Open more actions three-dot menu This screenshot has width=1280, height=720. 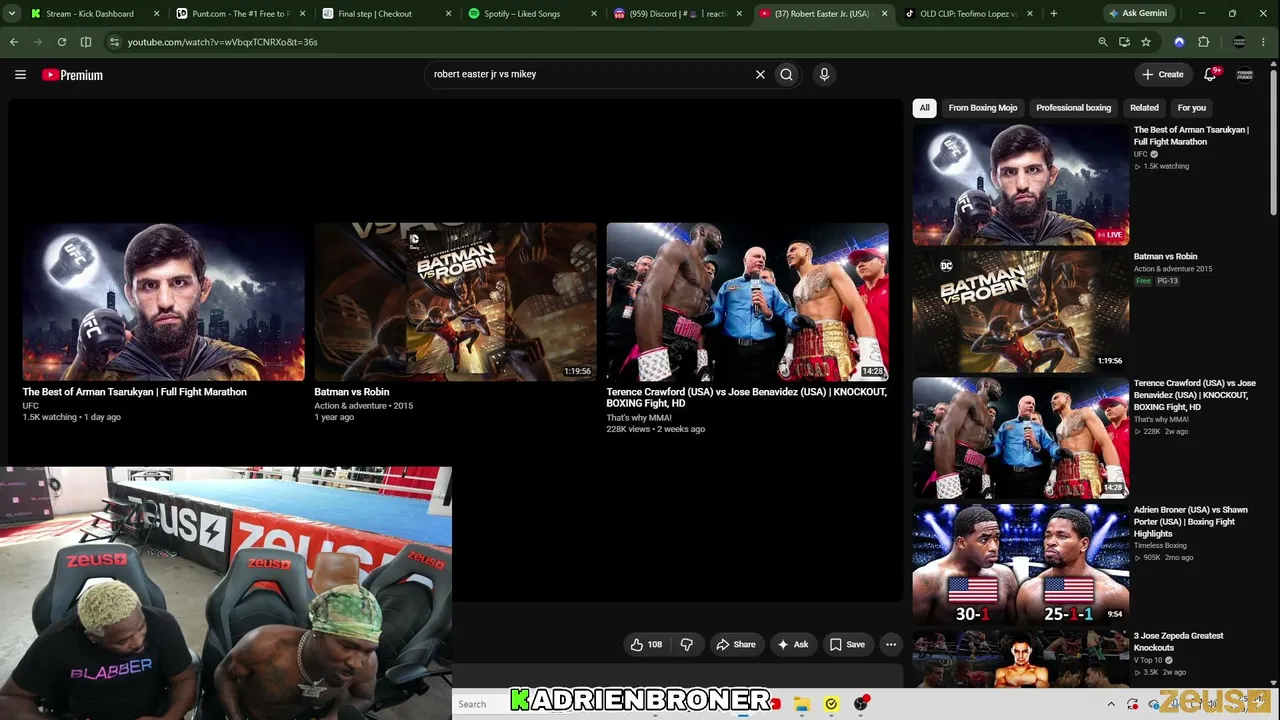(891, 645)
